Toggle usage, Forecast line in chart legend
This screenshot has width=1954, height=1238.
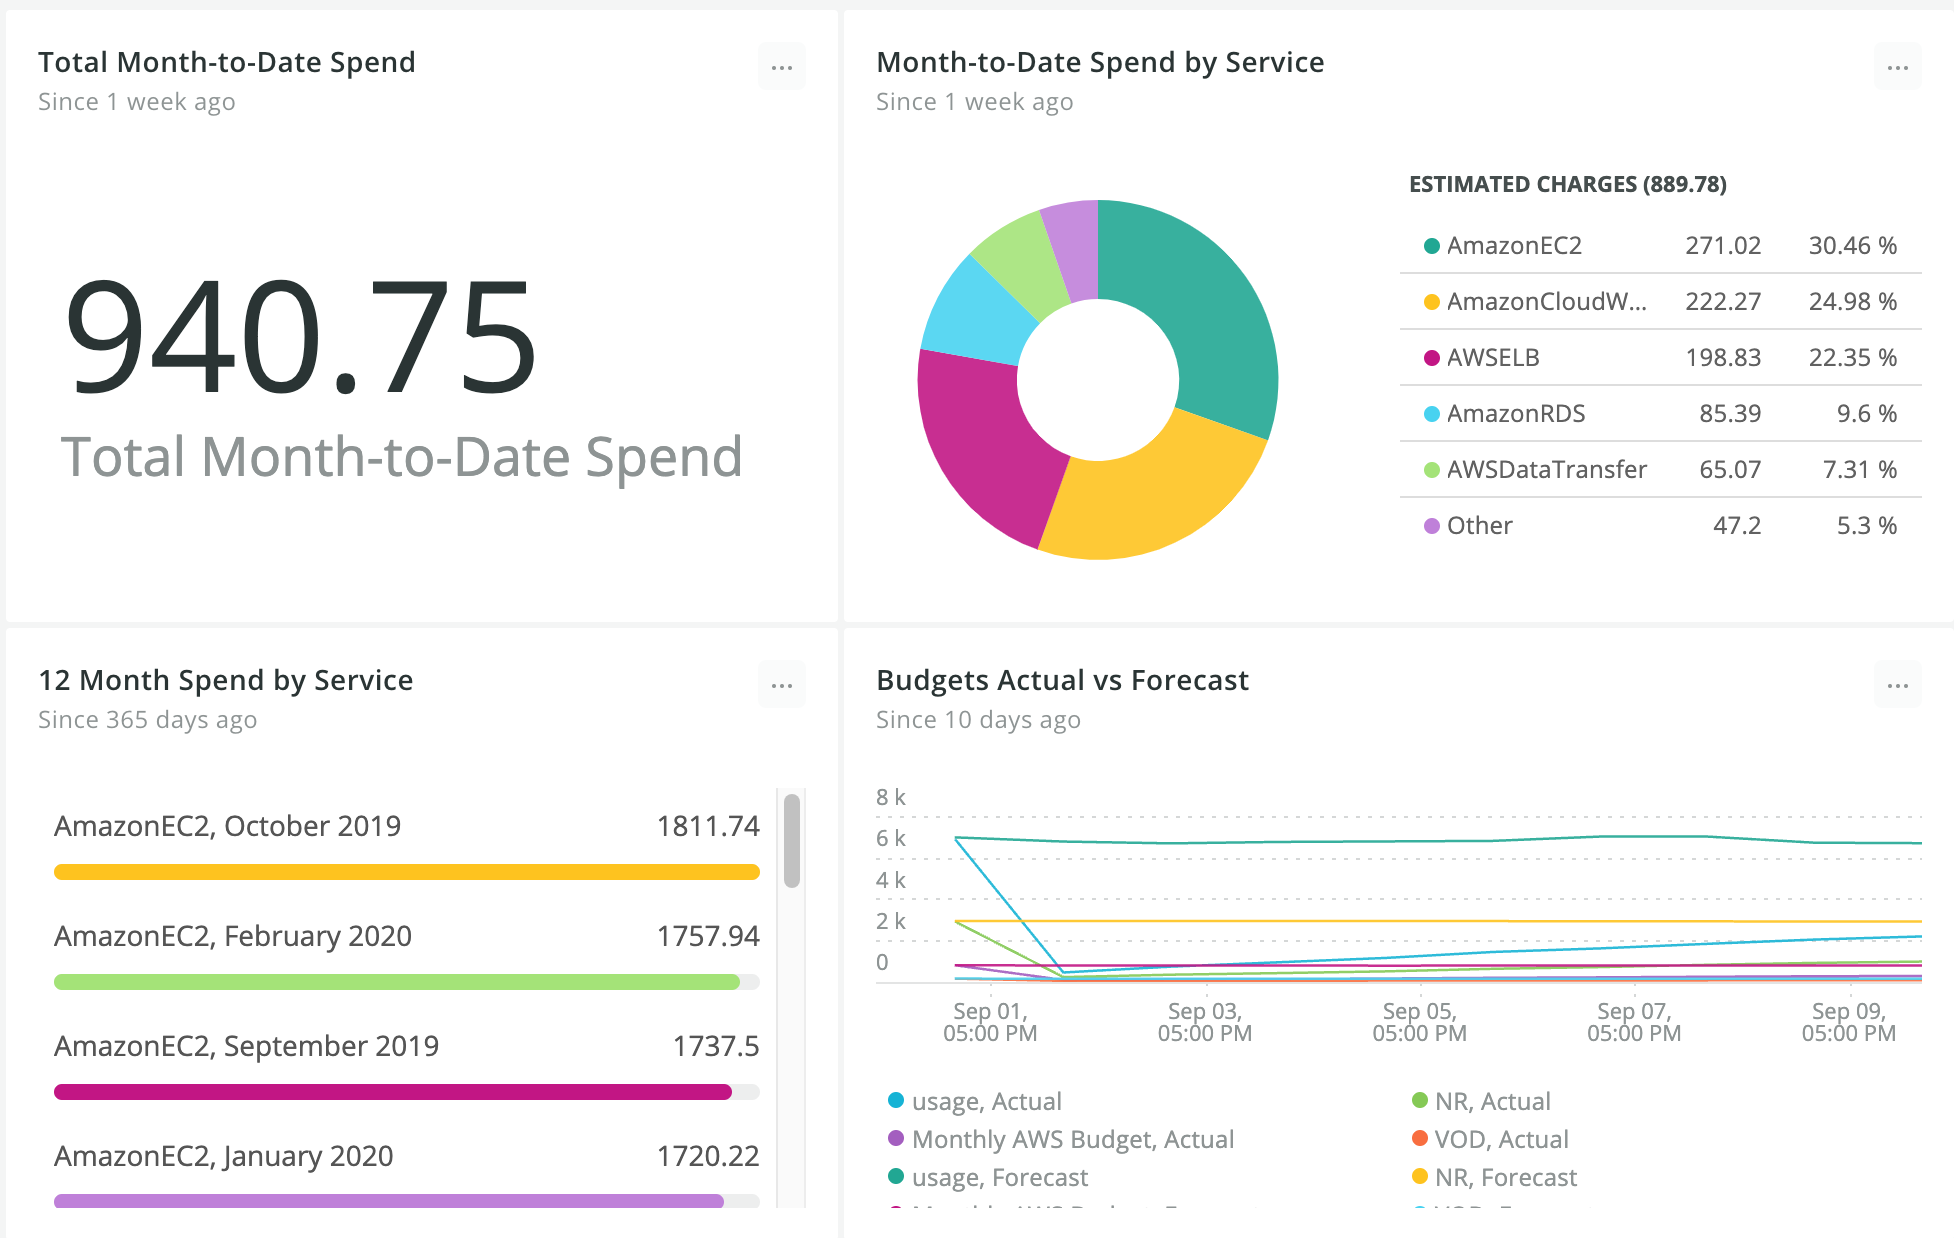point(999,1178)
